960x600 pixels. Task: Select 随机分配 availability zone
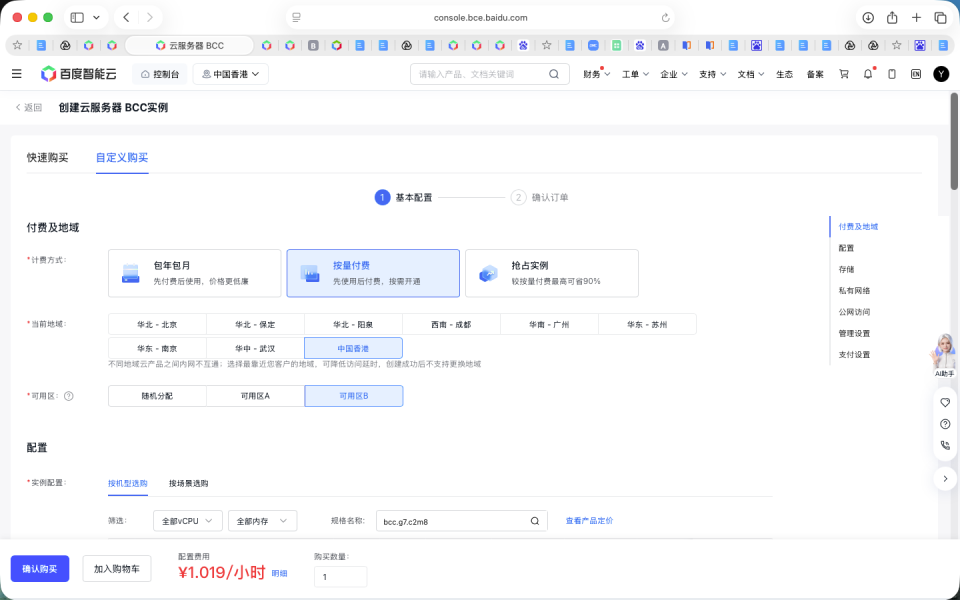pyautogui.click(x=157, y=396)
